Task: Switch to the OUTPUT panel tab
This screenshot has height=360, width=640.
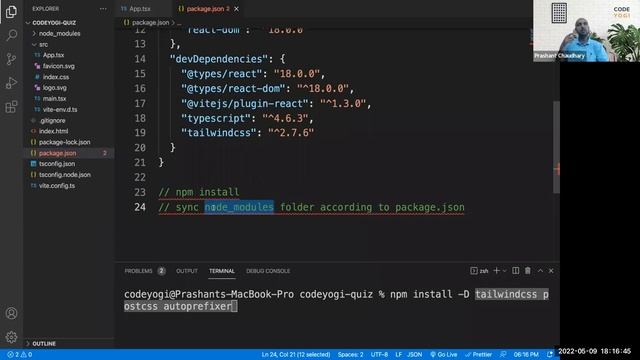Action: click(187, 271)
